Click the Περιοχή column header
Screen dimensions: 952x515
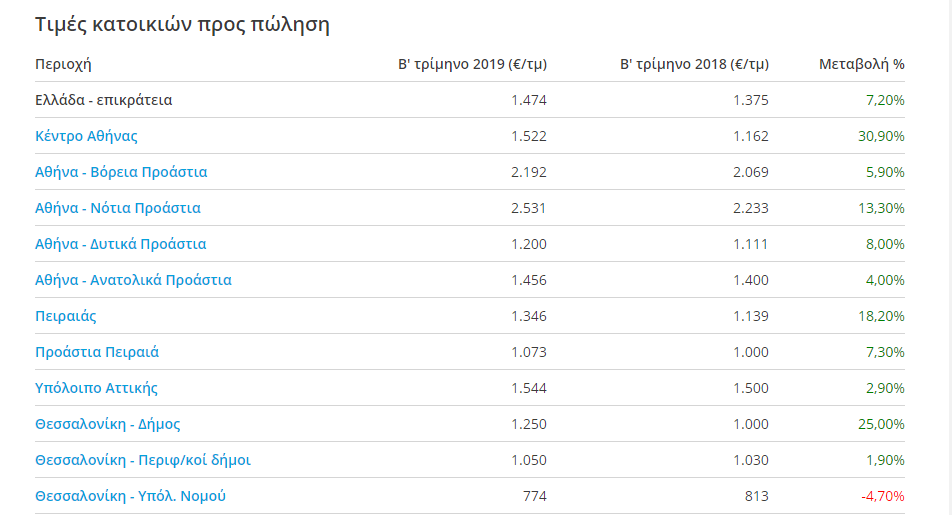point(63,64)
